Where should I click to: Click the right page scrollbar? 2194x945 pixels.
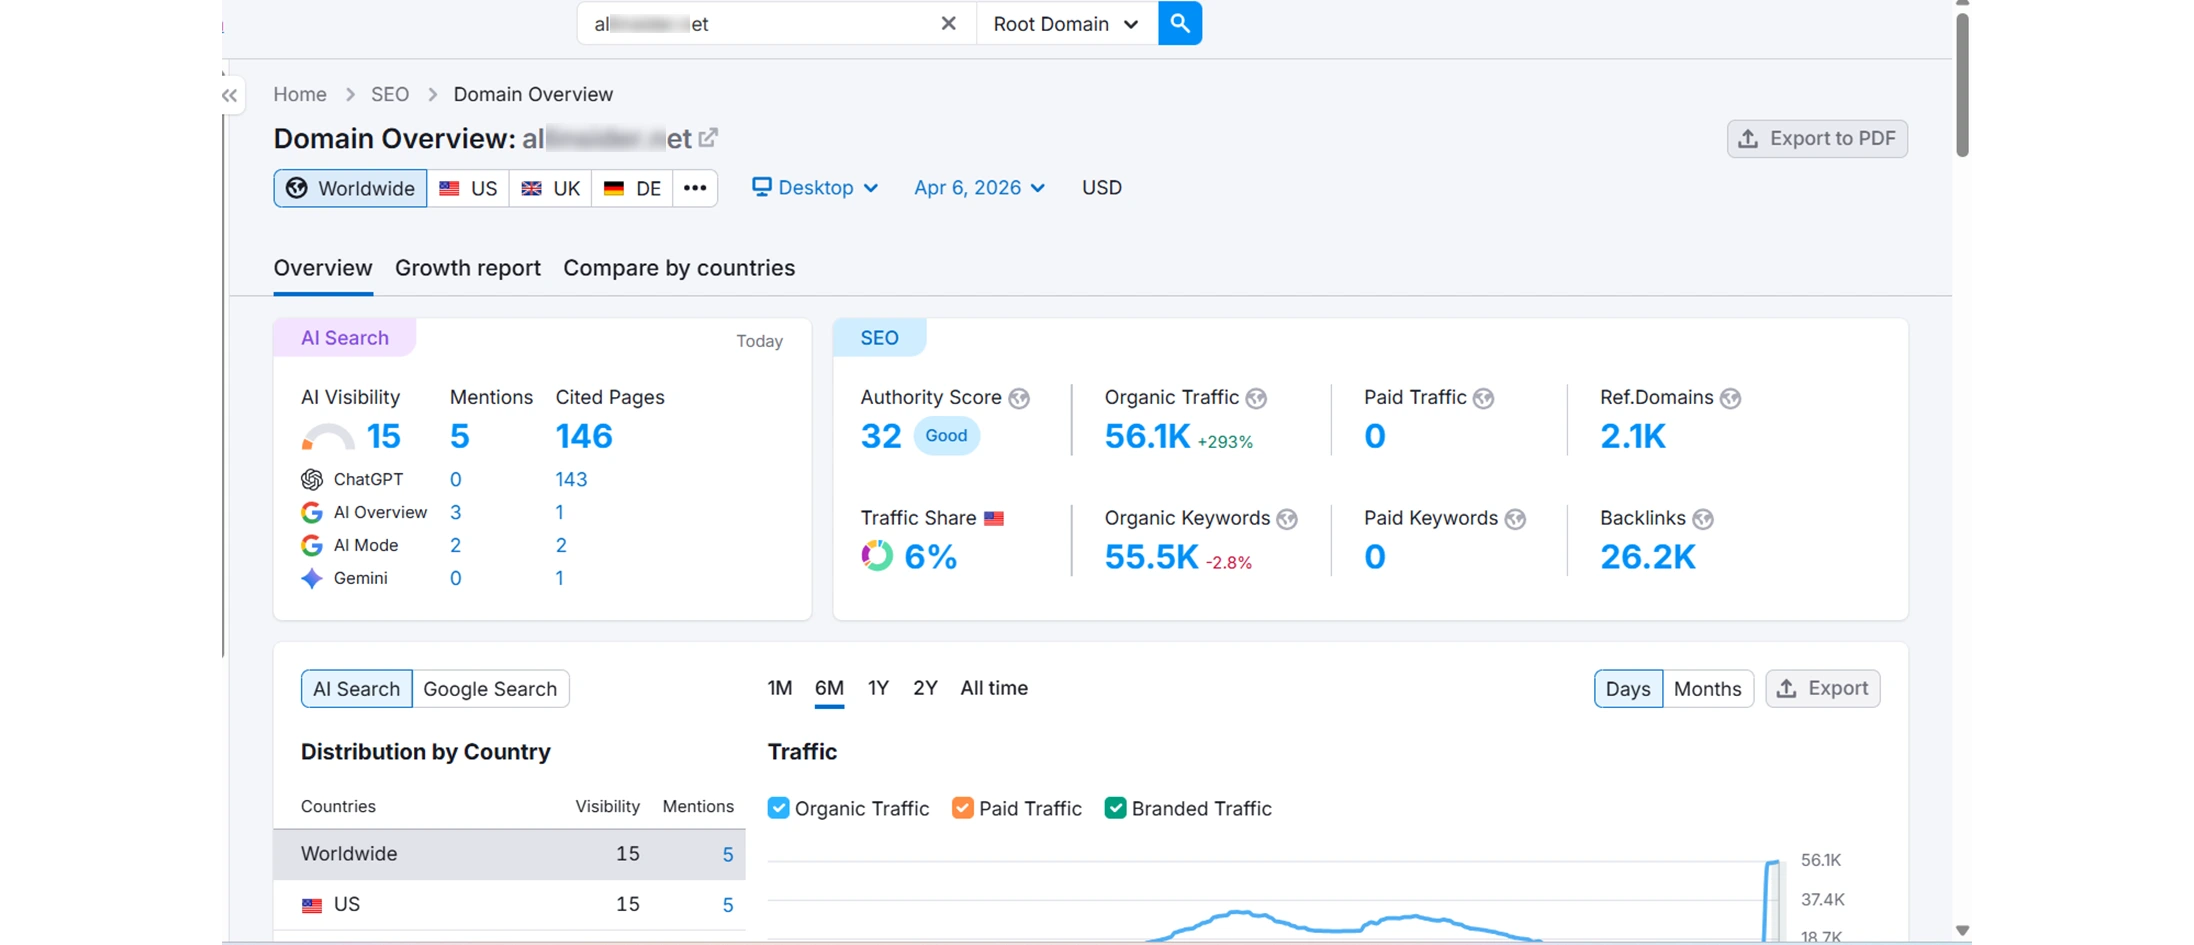(1962, 85)
